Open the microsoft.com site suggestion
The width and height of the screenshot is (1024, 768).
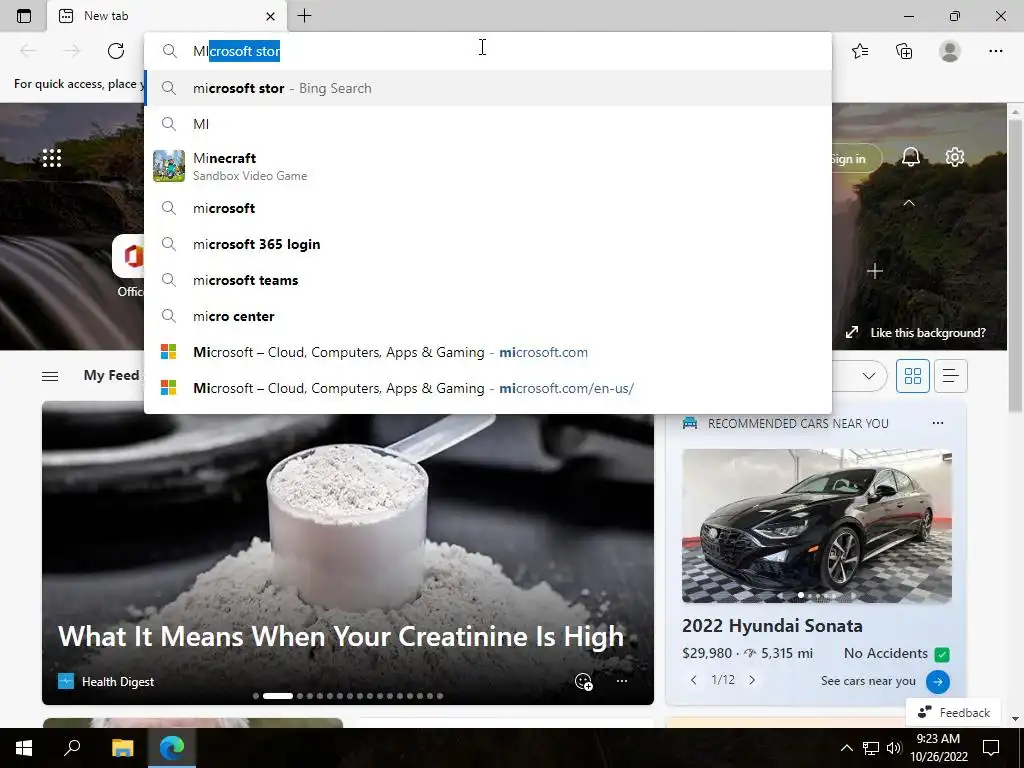point(488,352)
